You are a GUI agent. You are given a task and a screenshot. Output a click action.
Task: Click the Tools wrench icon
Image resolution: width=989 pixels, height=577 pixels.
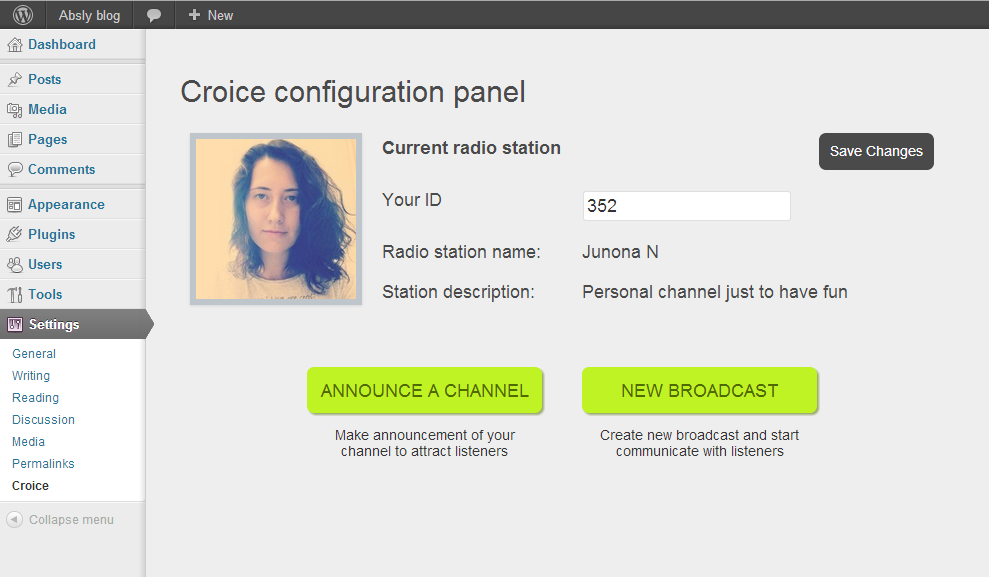tap(15, 294)
